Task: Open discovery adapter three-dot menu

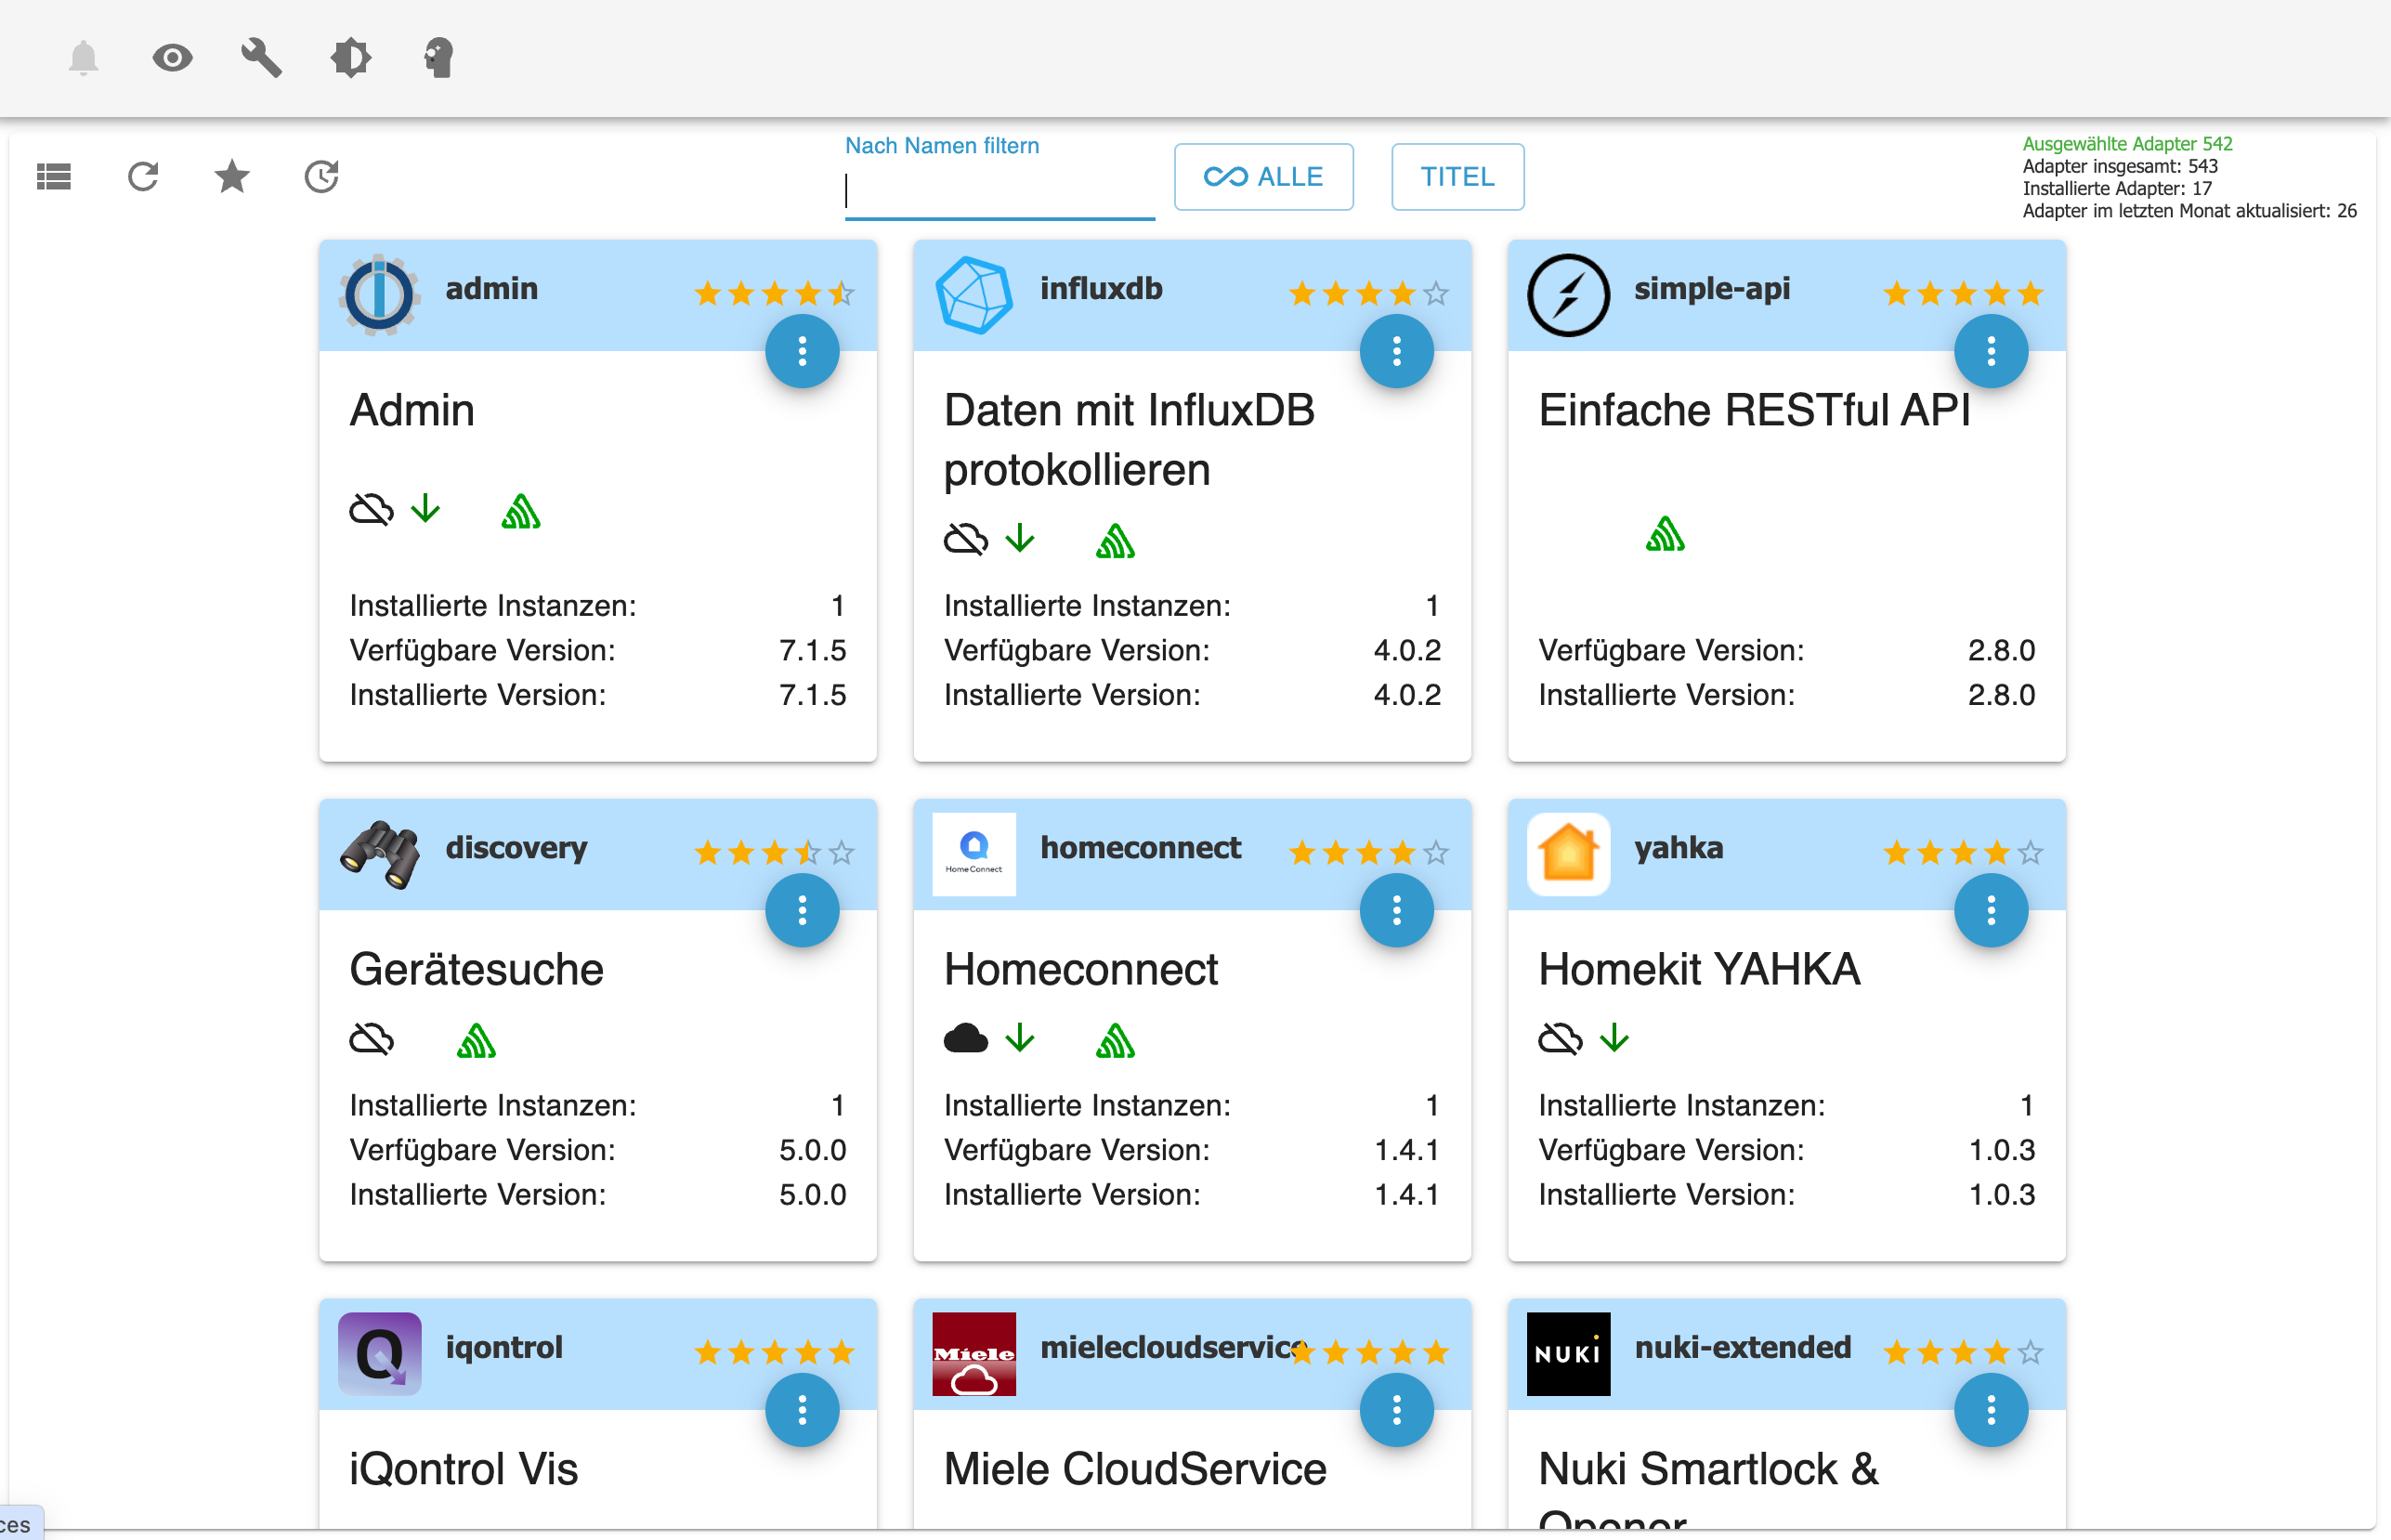Action: click(802, 910)
